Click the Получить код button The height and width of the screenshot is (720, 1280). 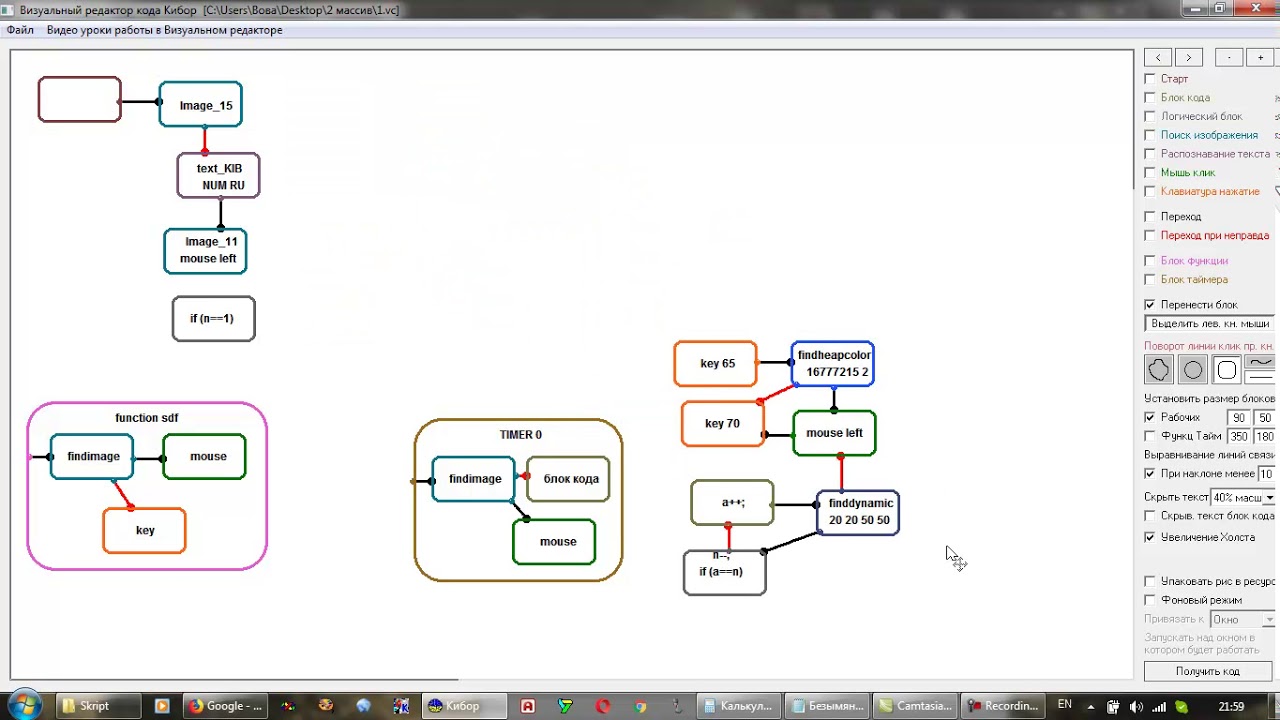pyautogui.click(x=1208, y=671)
